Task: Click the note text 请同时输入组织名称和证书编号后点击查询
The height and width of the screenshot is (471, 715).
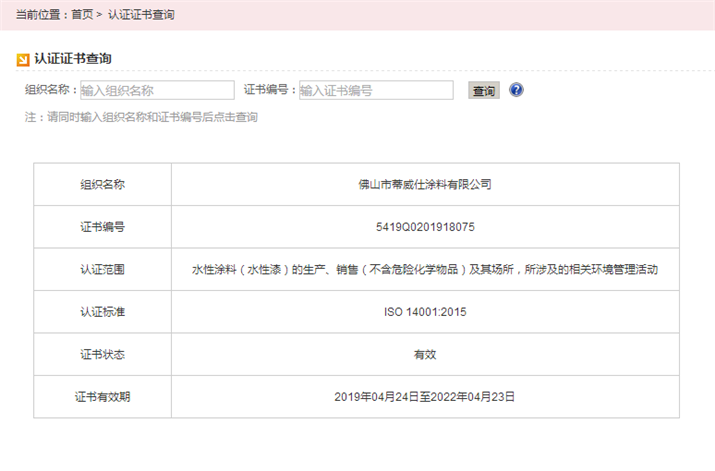Action: coord(152,117)
